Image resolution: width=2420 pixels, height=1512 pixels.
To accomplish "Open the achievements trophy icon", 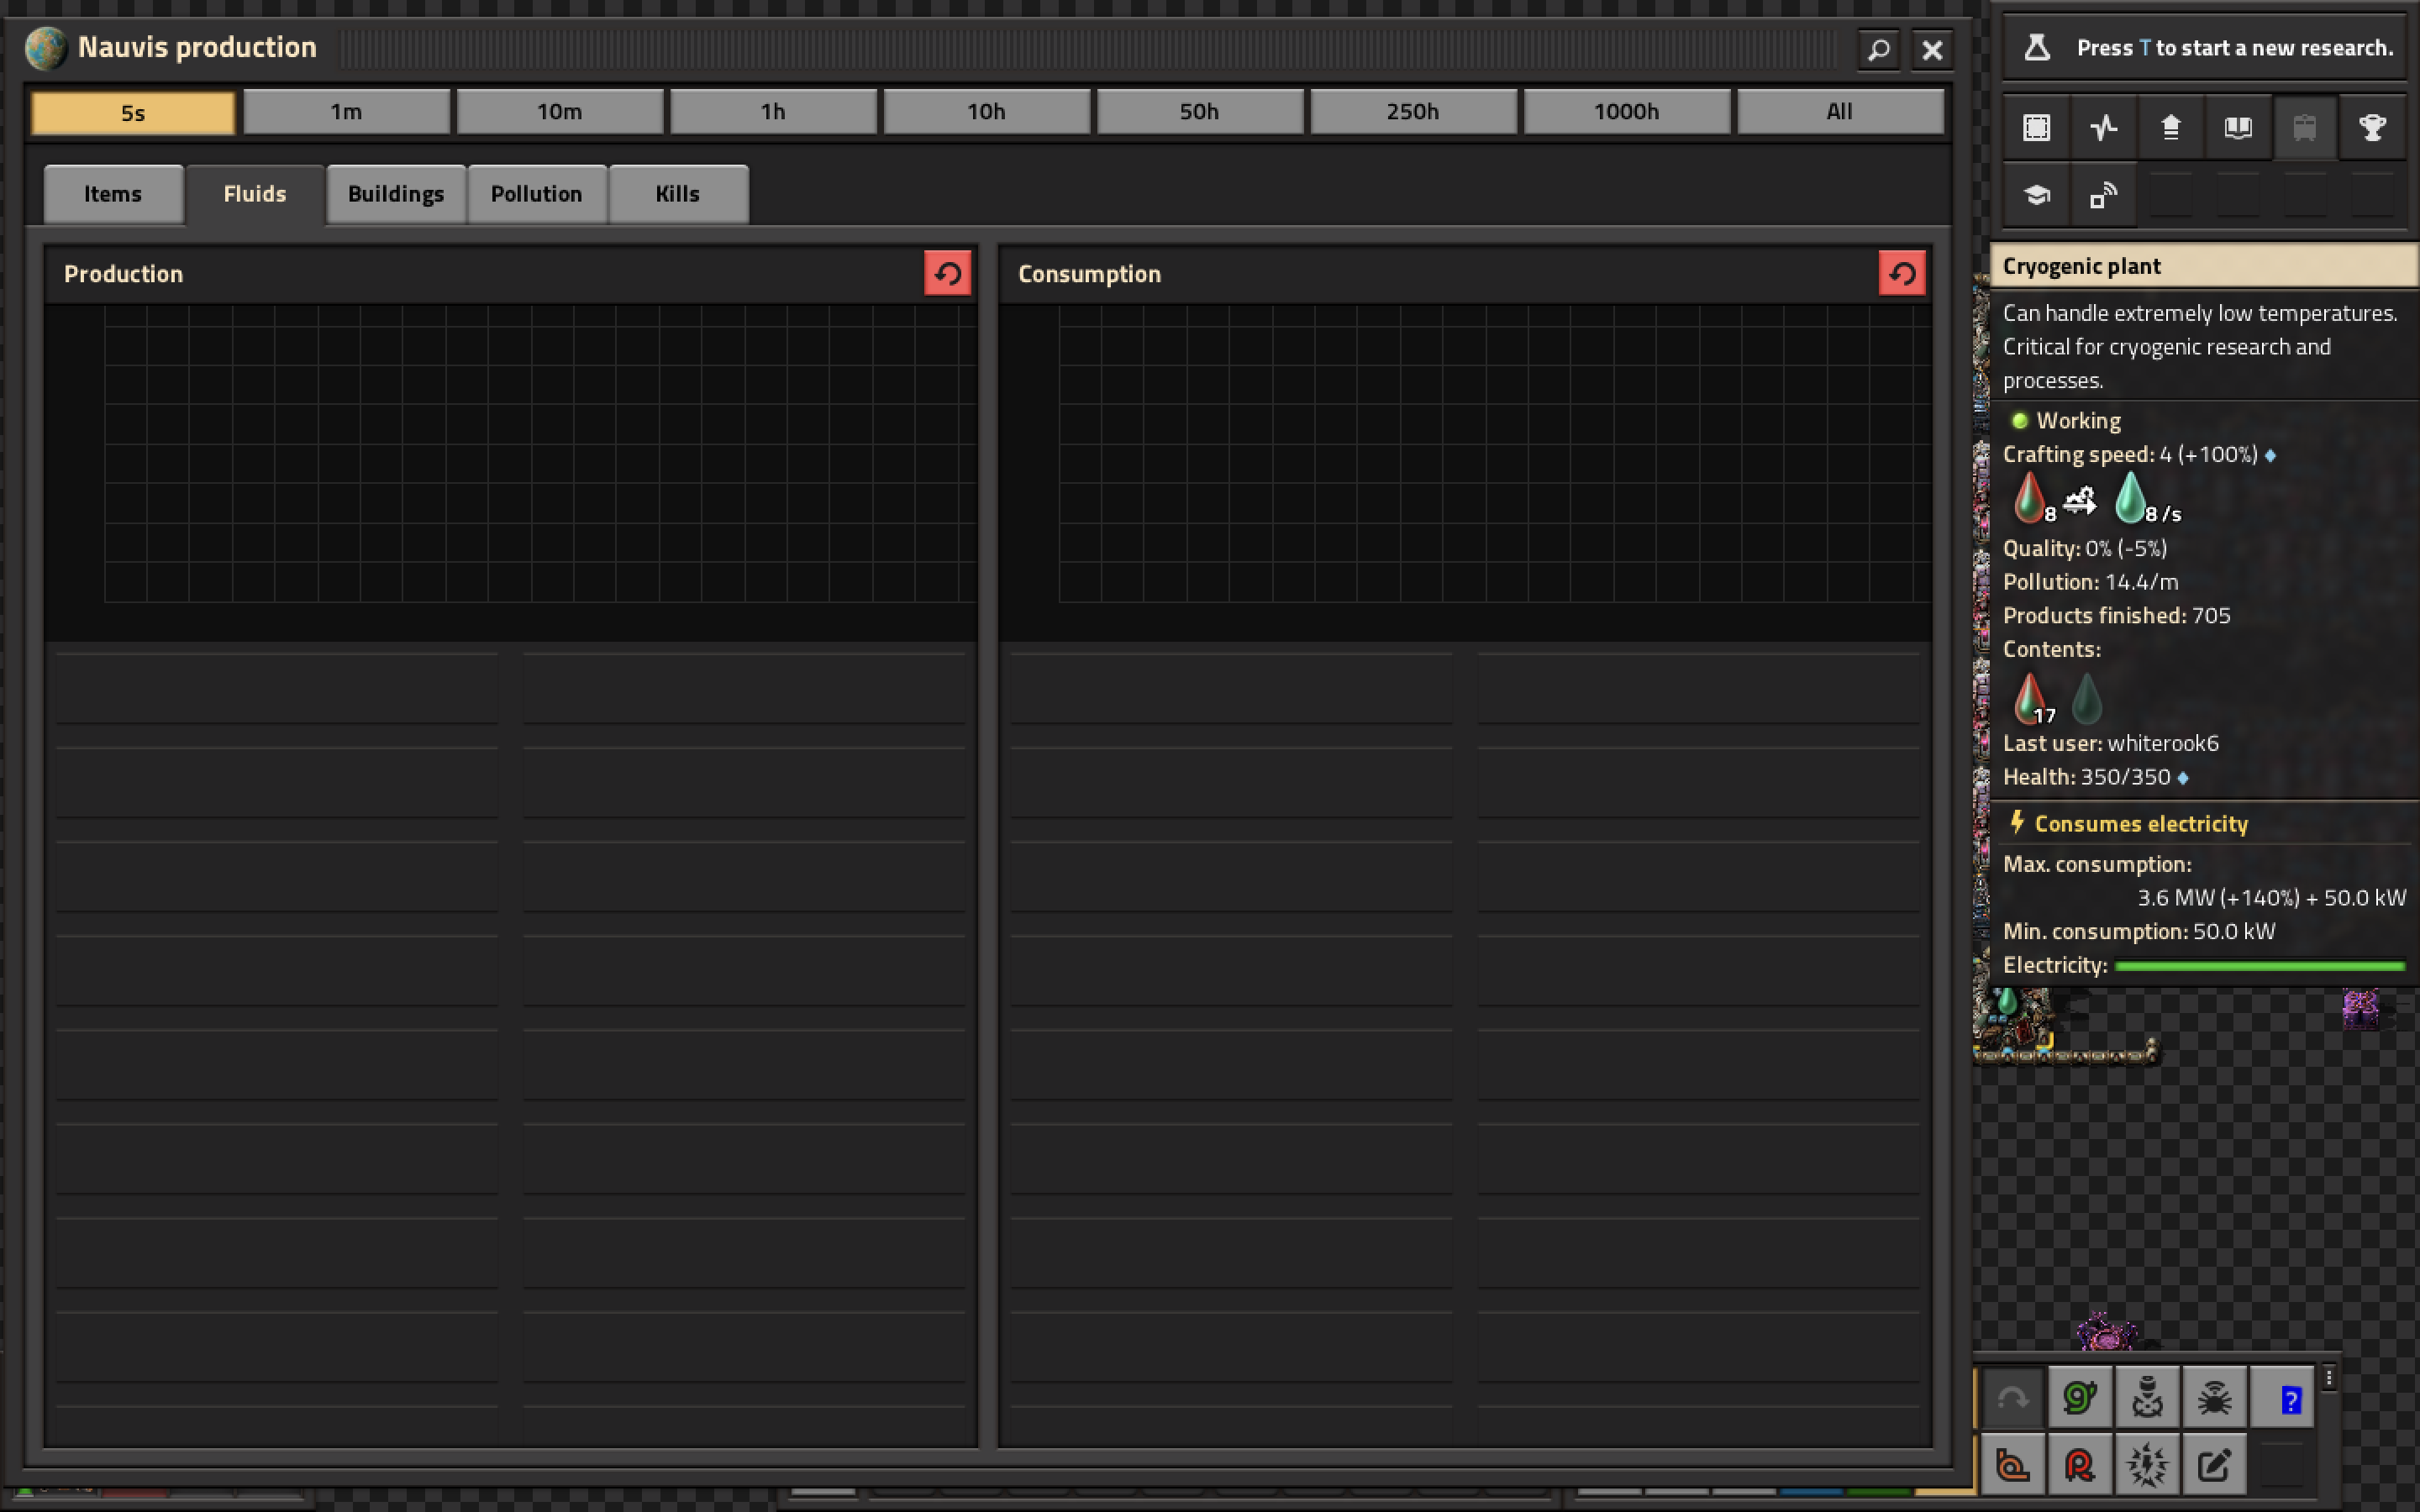I will tap(2371, 127).
